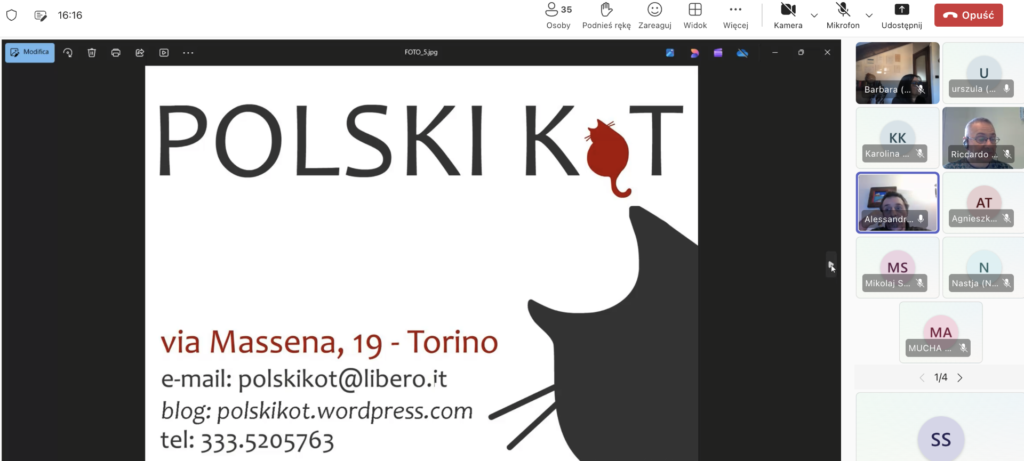Share your screen with Udostępnij
The height and width of the screenshot is (461, 1024).
tap(901, 15)
